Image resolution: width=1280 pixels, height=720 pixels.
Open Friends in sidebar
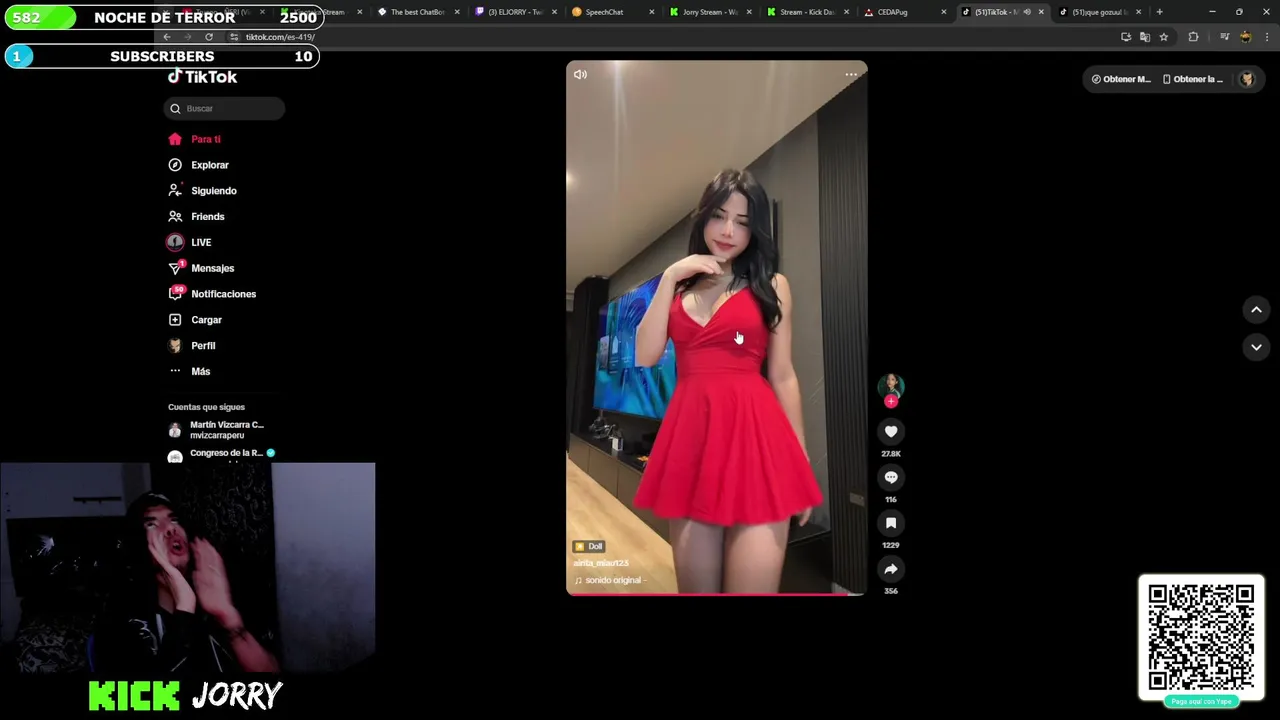pos(197,217)
